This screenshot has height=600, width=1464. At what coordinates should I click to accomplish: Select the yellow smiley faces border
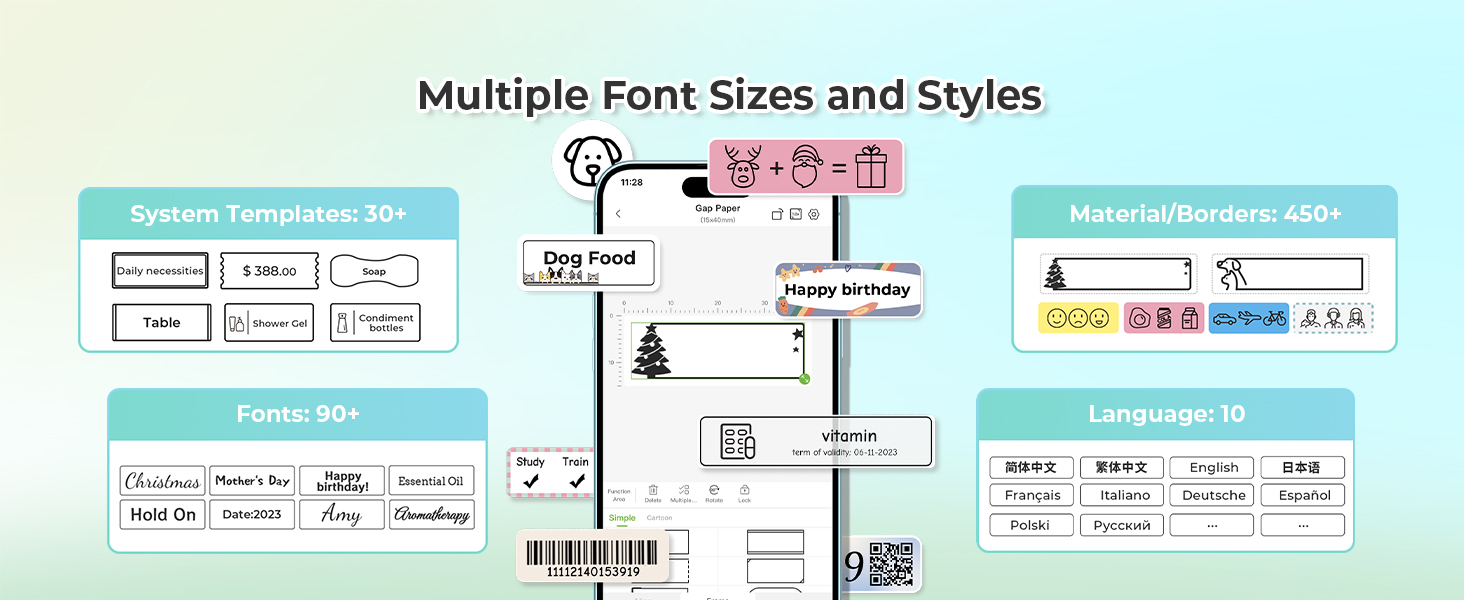(1078, 318)
